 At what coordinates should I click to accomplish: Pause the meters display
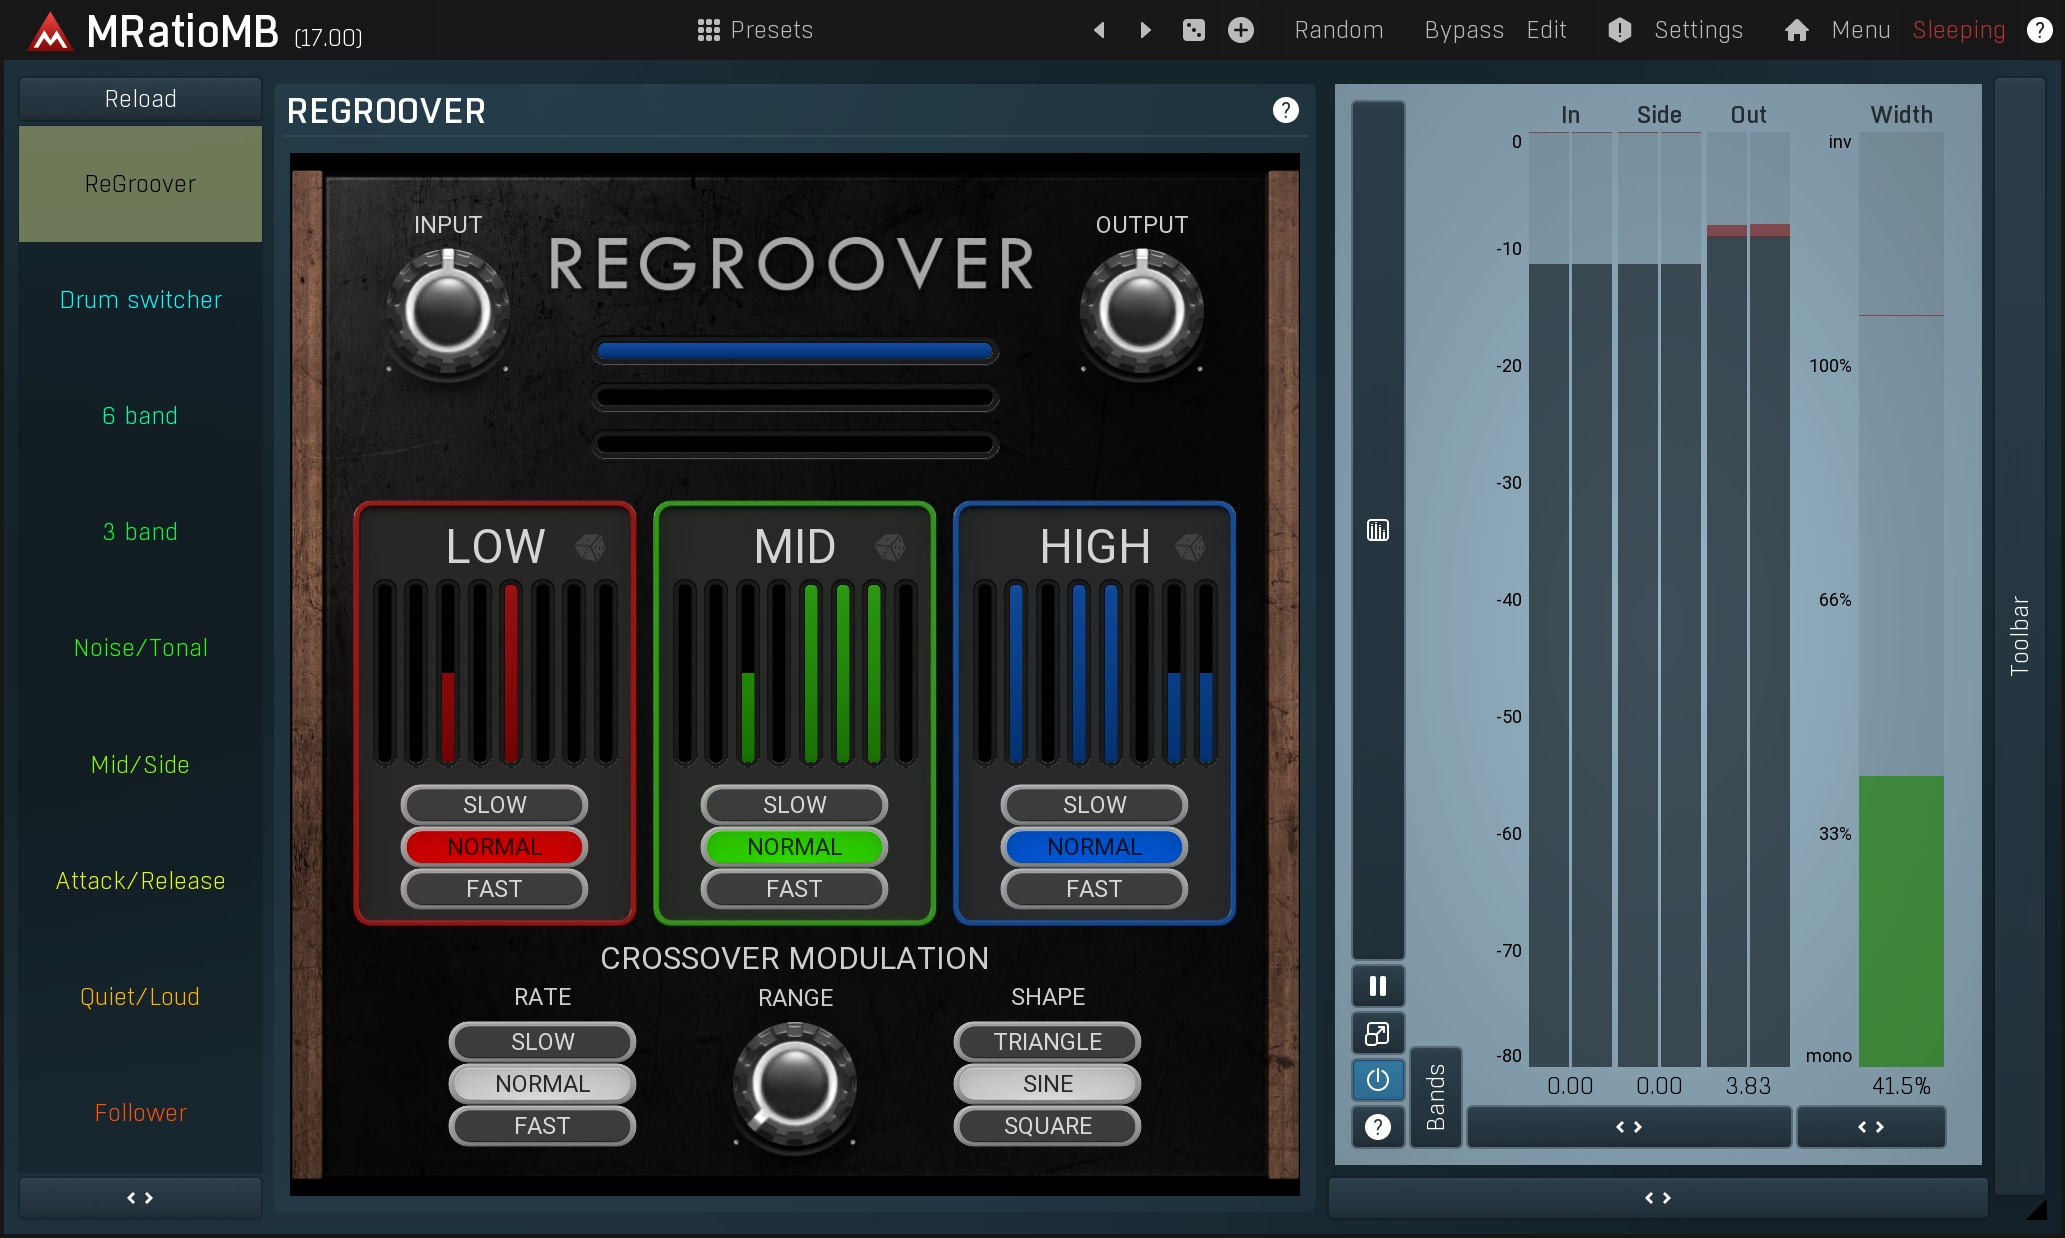[1377, 986]
